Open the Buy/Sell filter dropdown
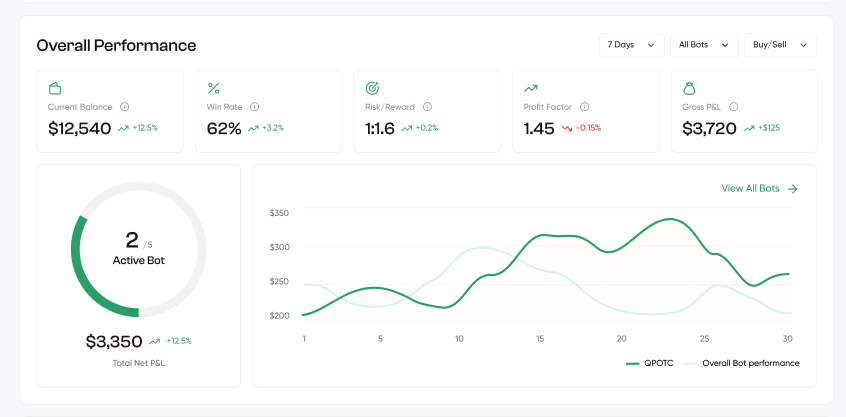Image resolution: width=846 pixels, height=417 pixels. (780, 45)
